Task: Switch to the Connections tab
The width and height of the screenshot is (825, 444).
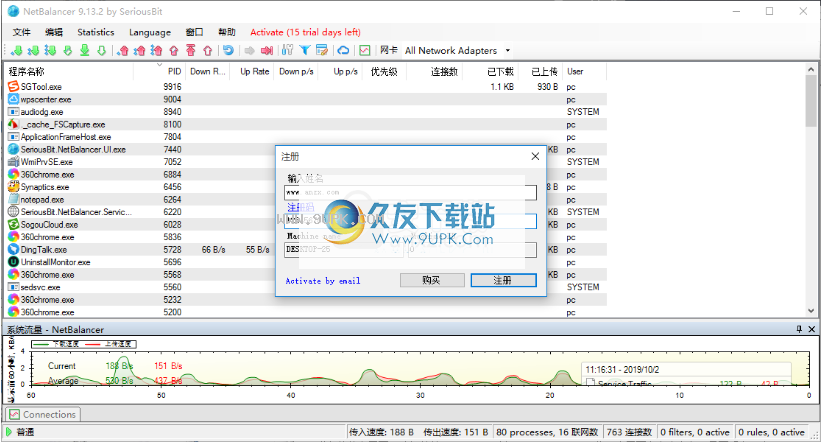Action: point(43,415)
